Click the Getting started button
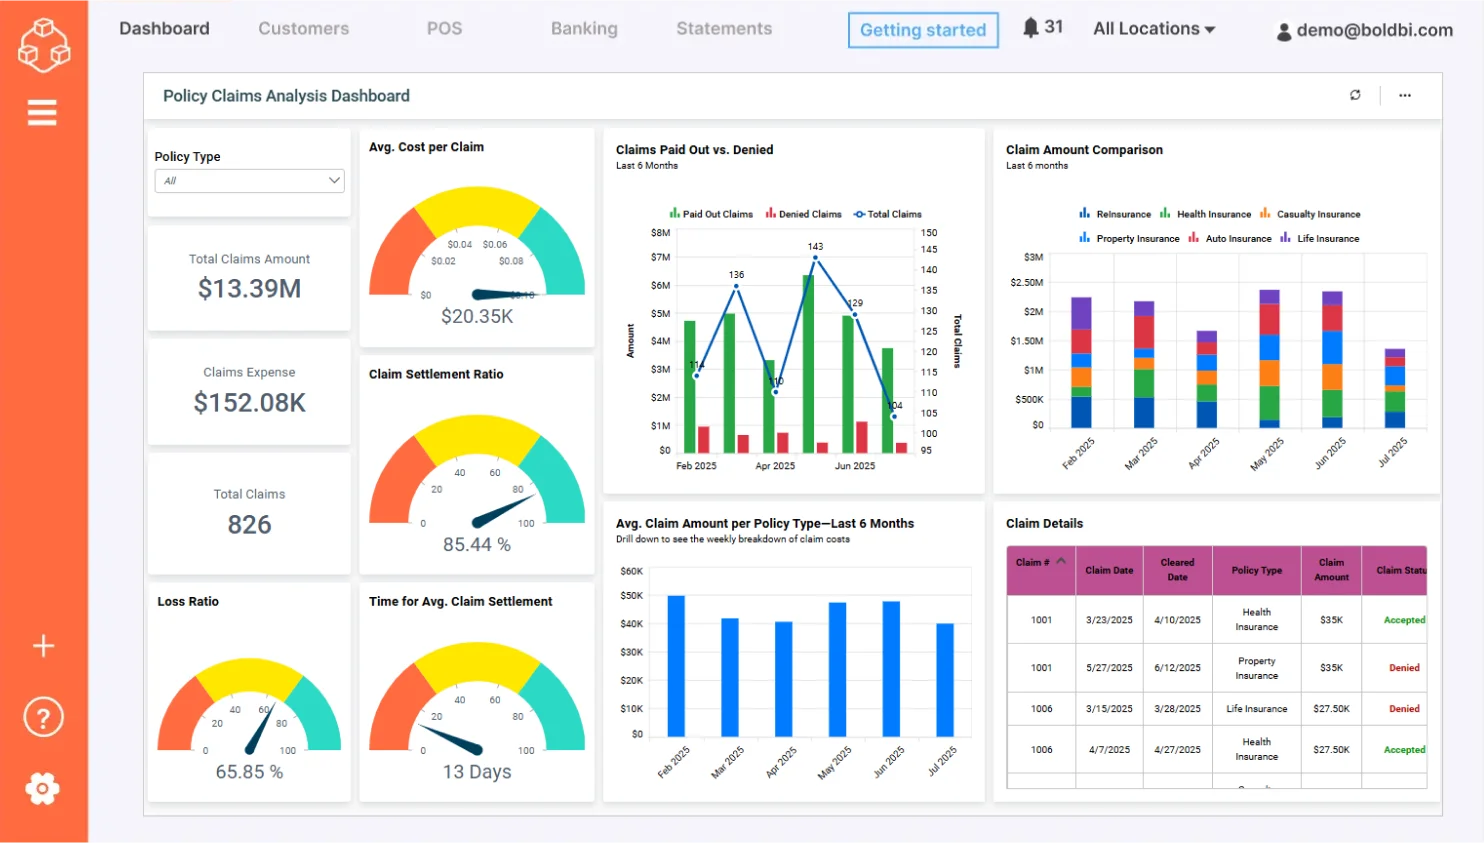Image resolution: width=1484 pixels, height=843 pixels. (x=922, y=30)
